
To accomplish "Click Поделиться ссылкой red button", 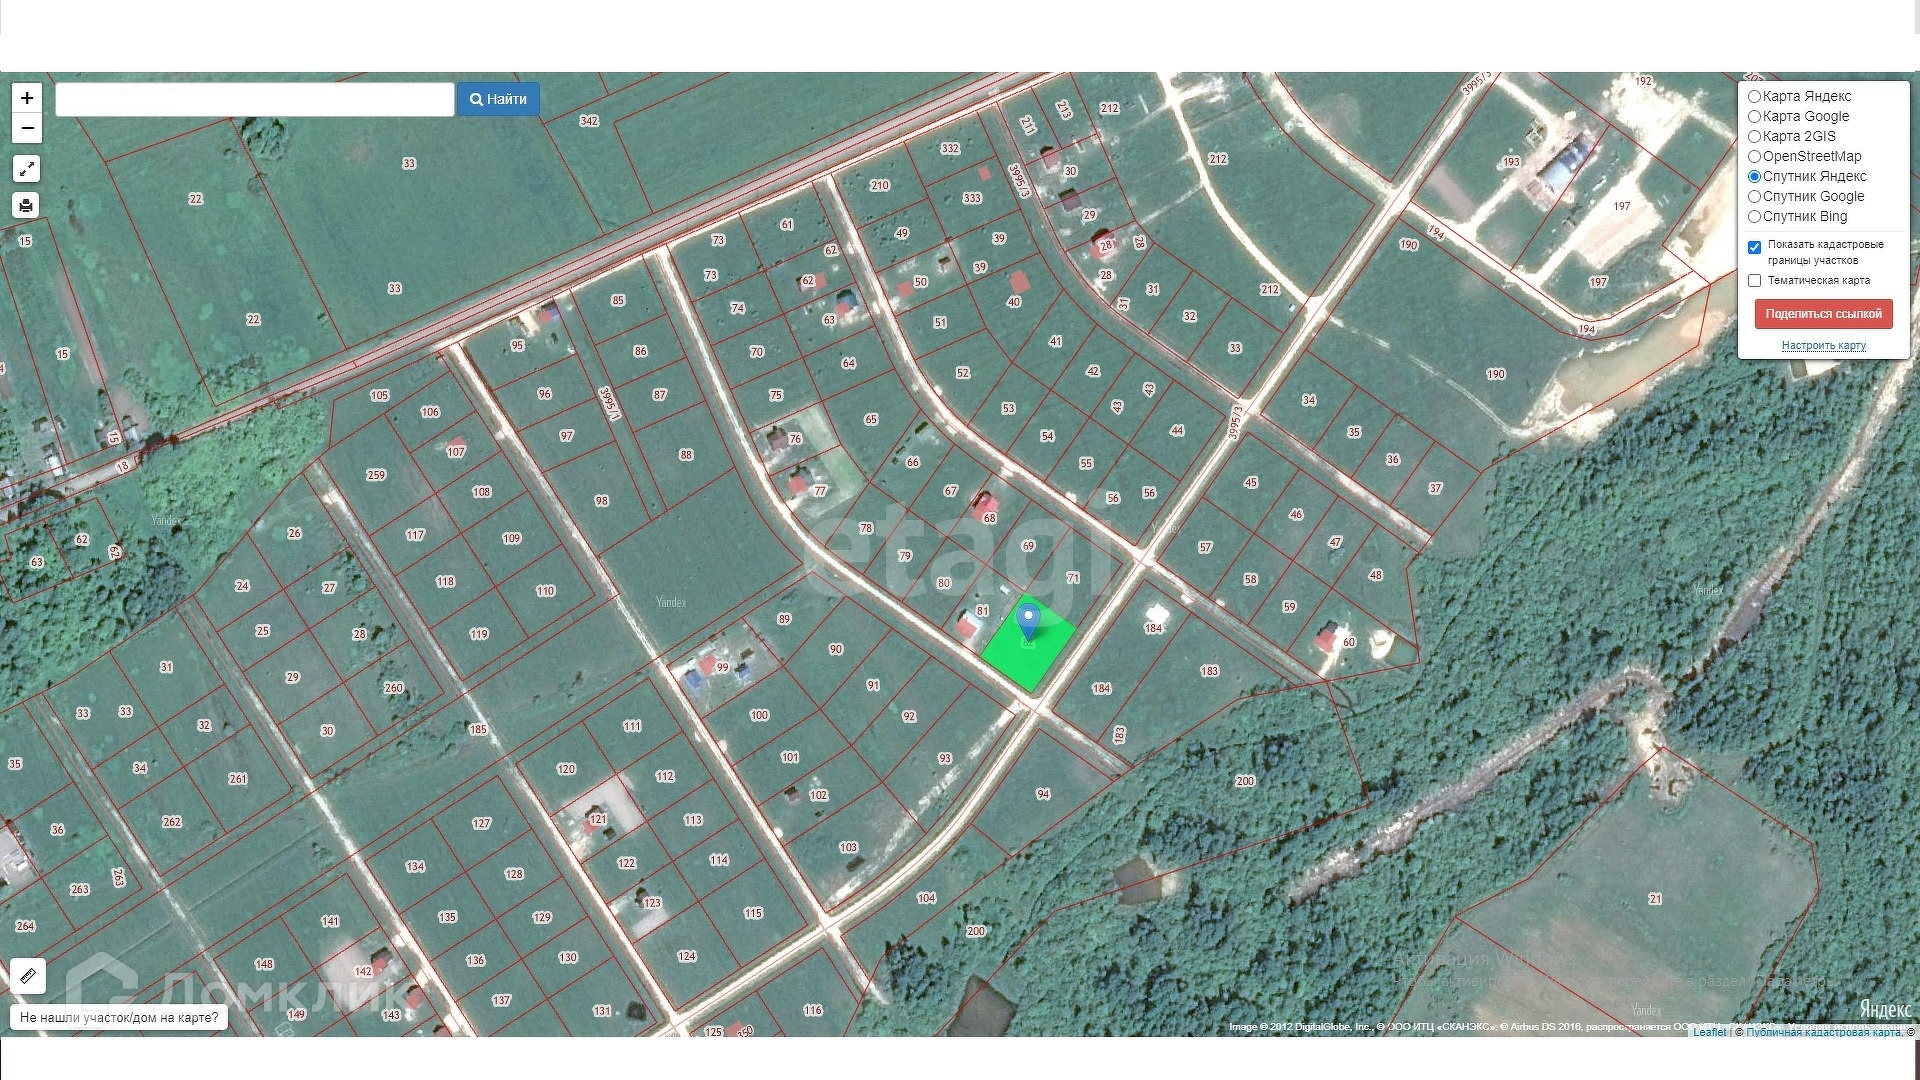I will coord(1823,314).
